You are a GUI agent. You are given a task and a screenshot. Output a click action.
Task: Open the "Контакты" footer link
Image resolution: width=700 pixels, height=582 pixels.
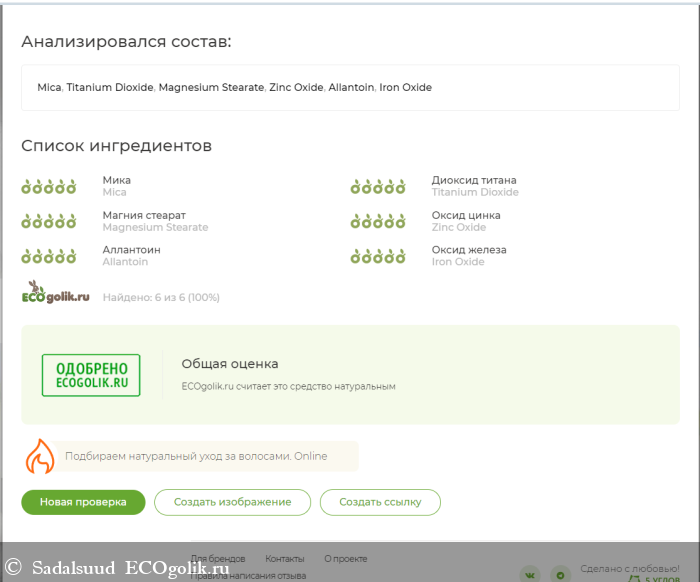click(x=285, y=559)
